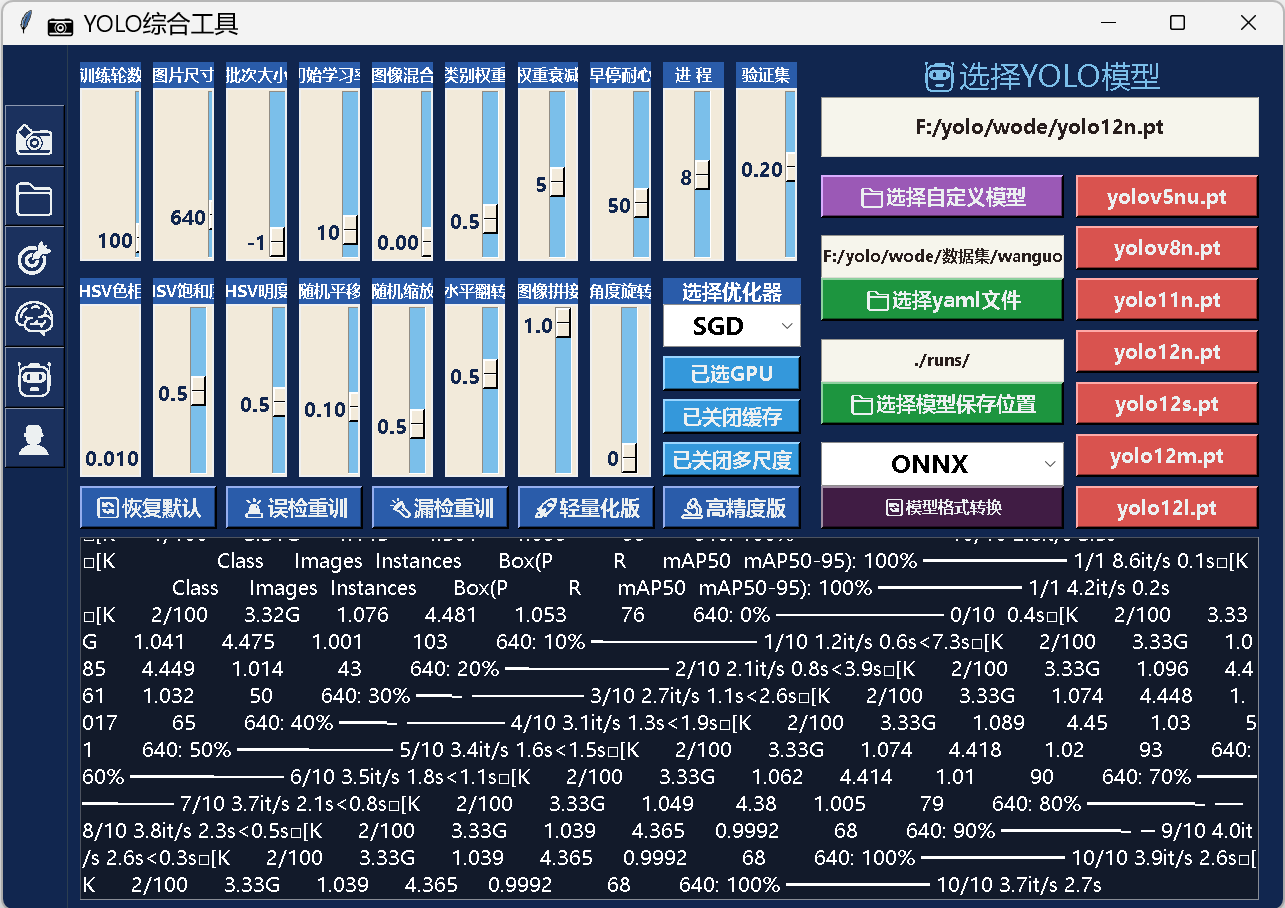Choose the yolov8n.pt model preset
The width and height of the screenshot is (1285, 908).
pyautogui.click(x=1166, y=249)
